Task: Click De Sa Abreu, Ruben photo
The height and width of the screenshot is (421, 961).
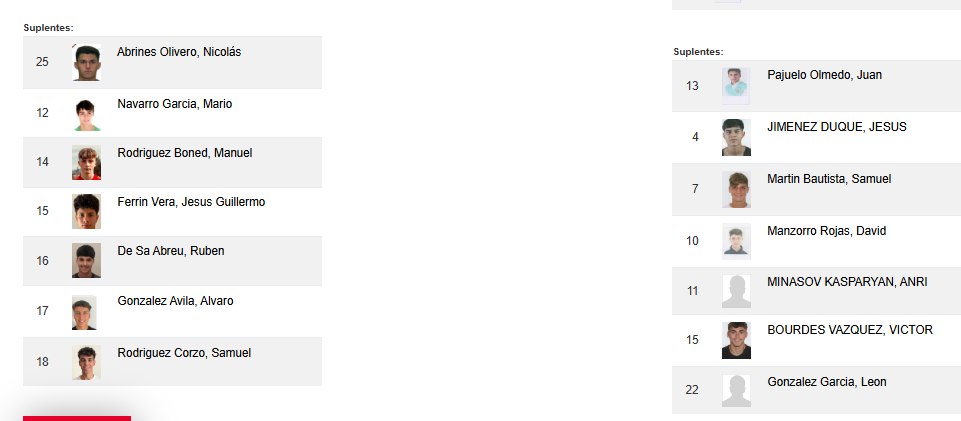Action: [87, 261]
